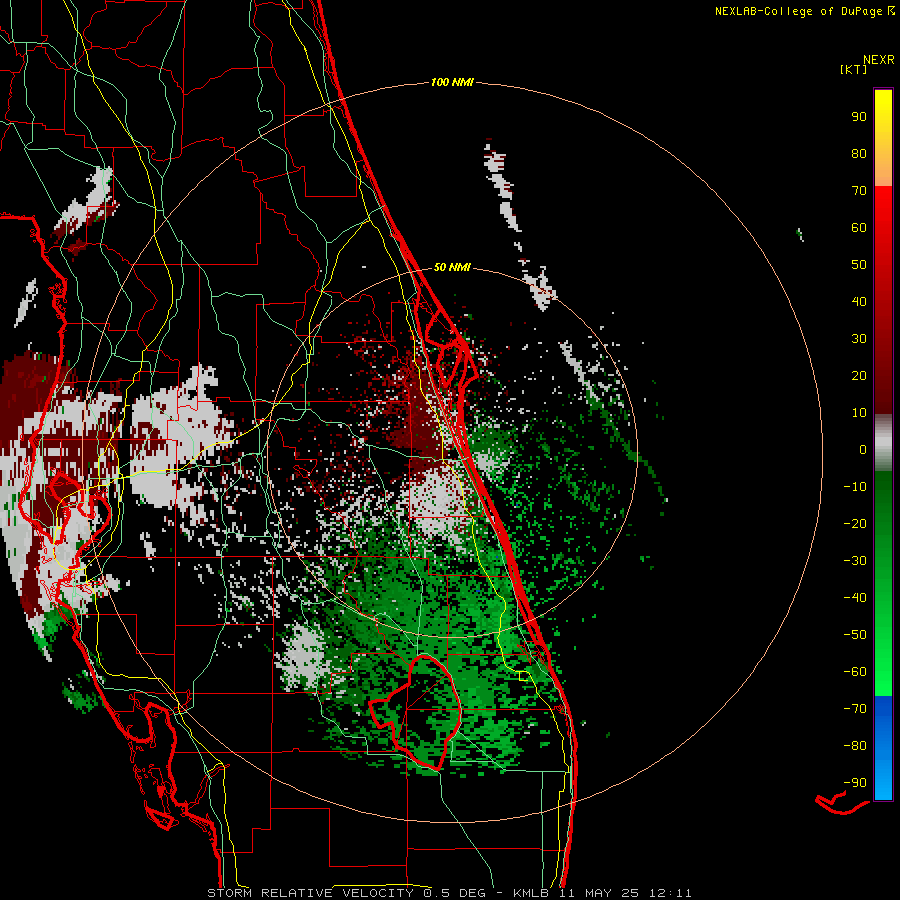Image resolution: width=900 pixels, height=900 pixels.
Task: Click the 40 value on the velocity legend
Action: pyautogui.click(x=859, y=301)
